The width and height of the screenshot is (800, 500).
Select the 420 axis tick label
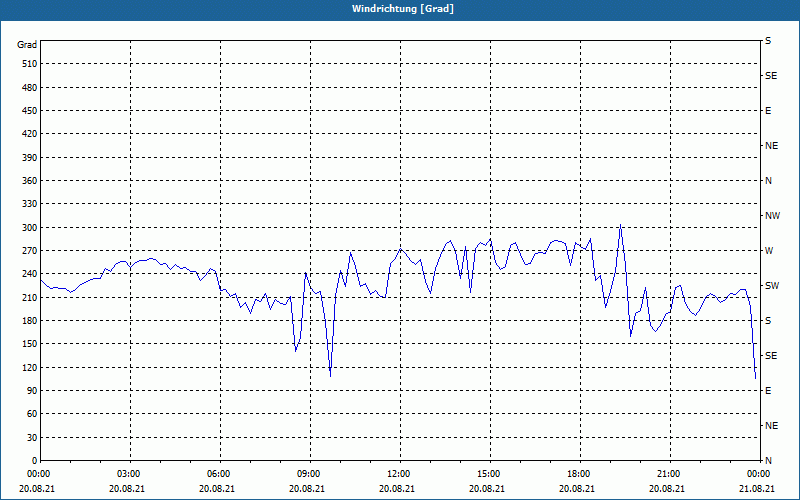tap(29, 134)
